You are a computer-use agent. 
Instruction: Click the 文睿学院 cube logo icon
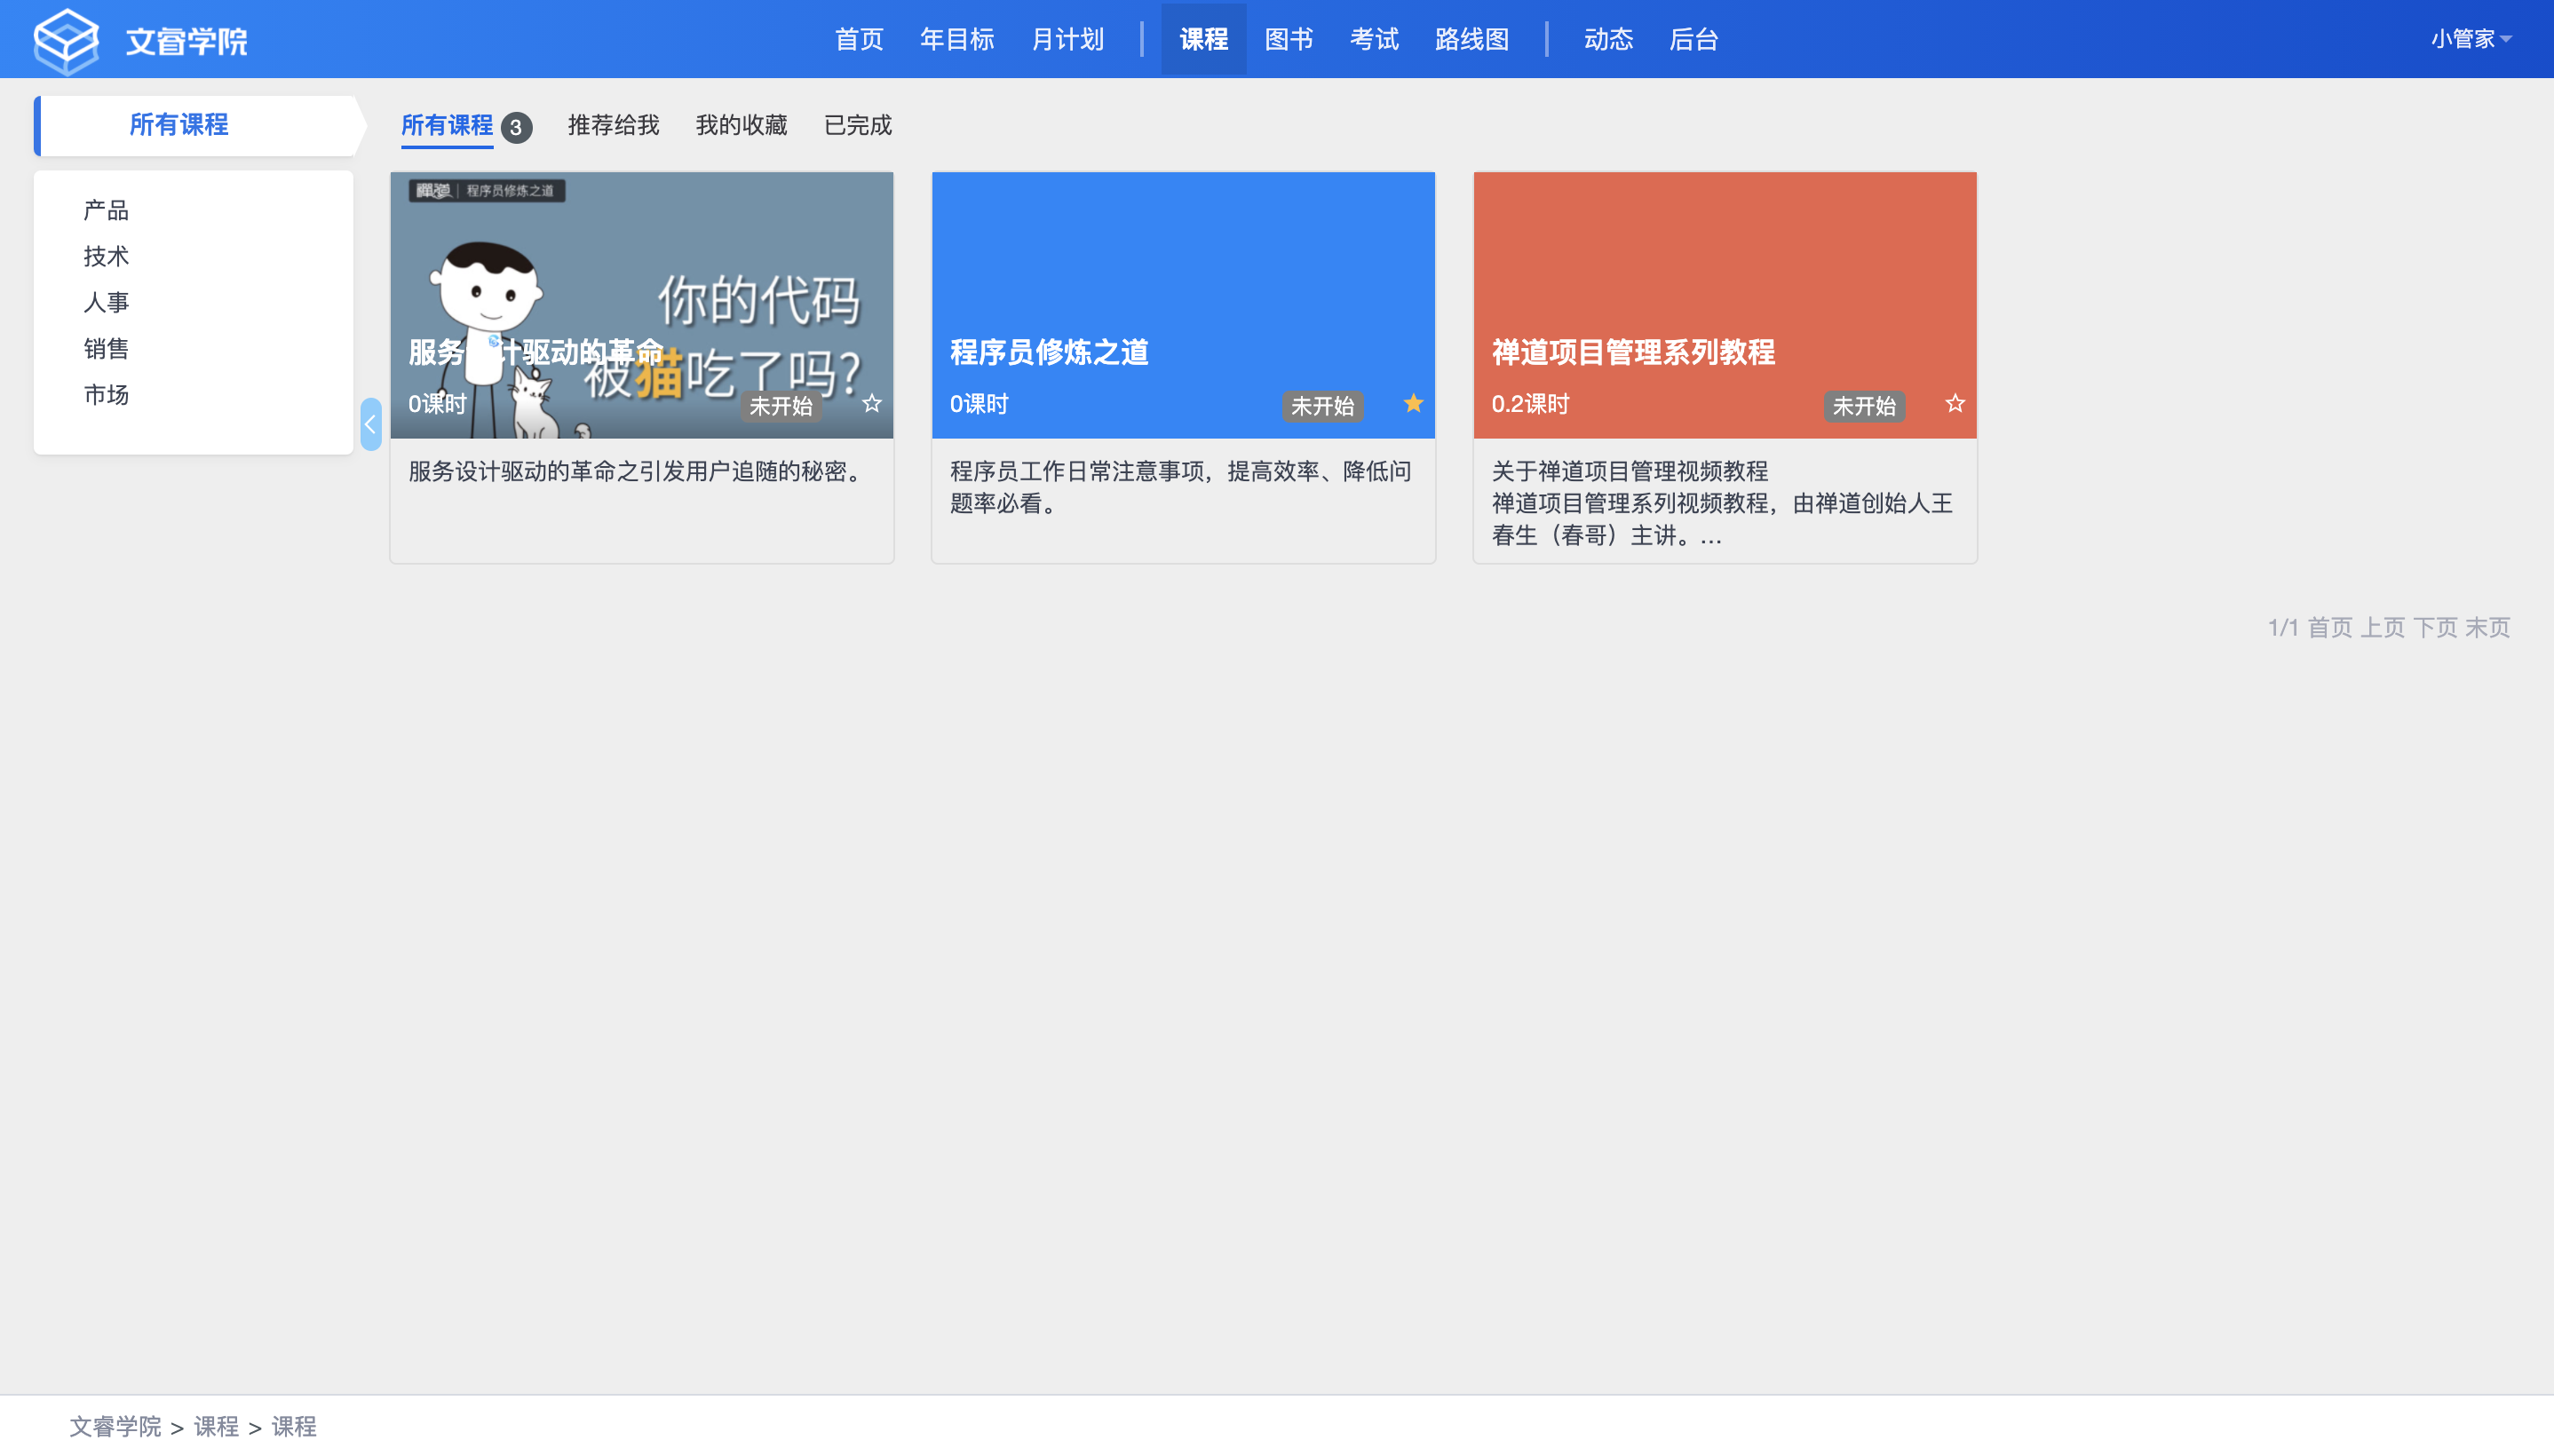(66, 40)
